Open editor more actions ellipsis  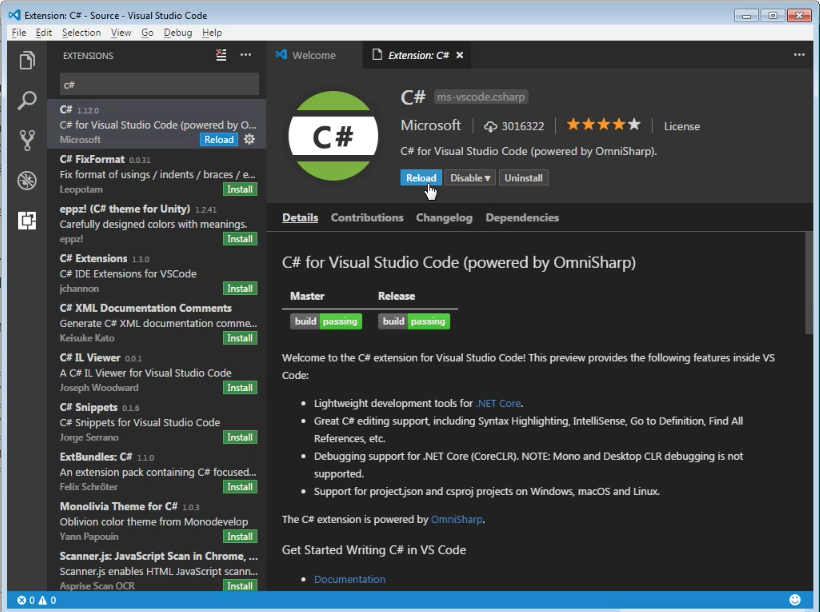click(x=799, y=55)
